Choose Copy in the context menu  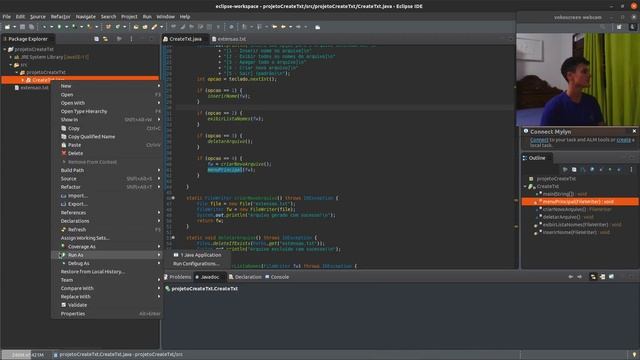107,128
